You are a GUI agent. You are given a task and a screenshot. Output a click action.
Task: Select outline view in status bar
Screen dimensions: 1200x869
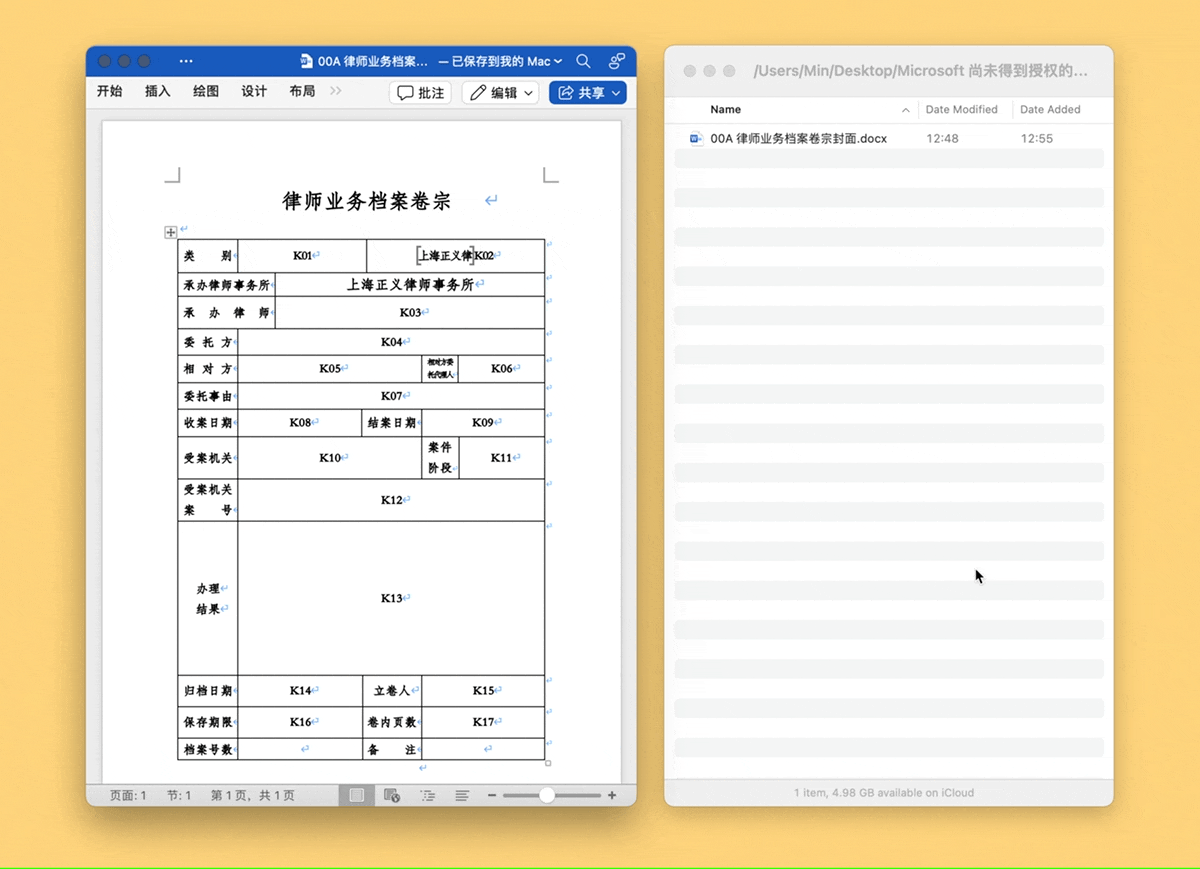[427, 795]
